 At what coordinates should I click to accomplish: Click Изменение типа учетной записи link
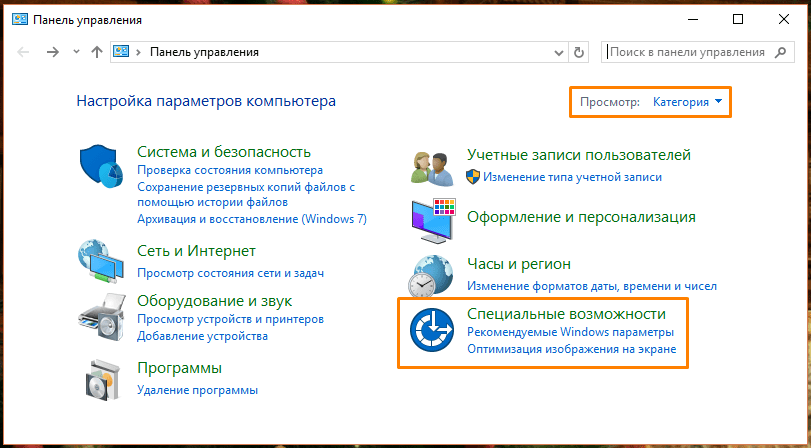click(572, 177)
